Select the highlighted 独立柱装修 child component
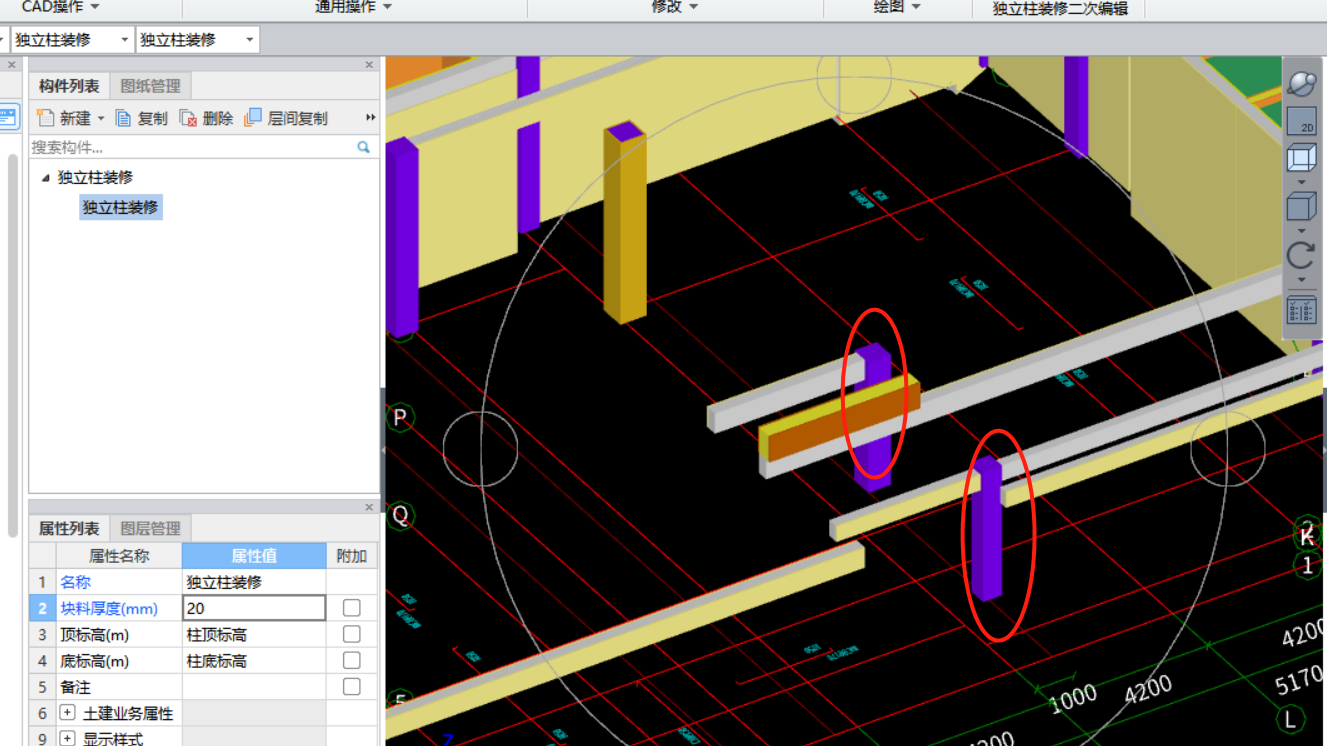 [x=121, y=207]
